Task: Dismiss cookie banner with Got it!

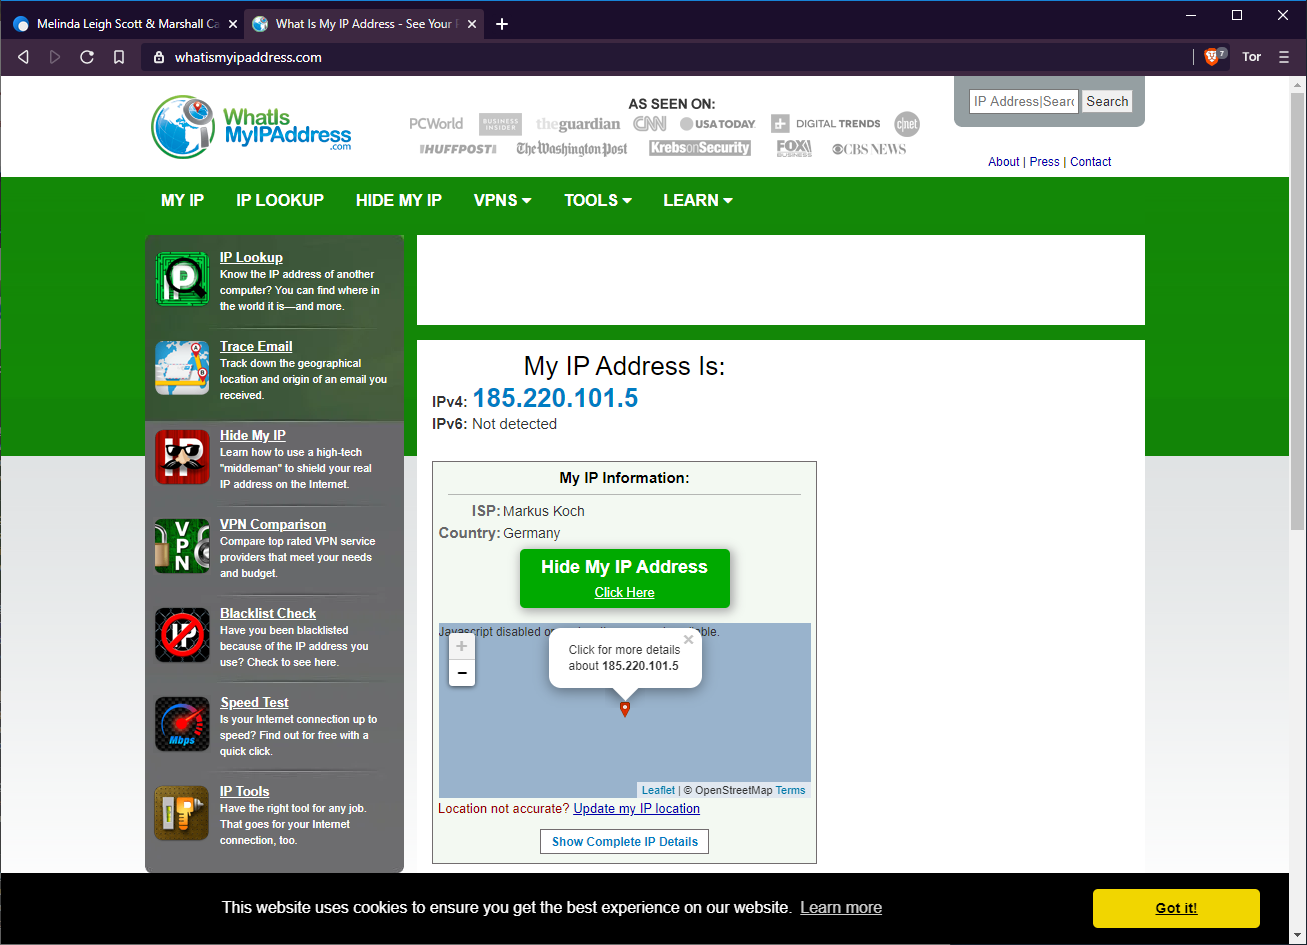Action: pyautogui.click(x=1176, y=908)
